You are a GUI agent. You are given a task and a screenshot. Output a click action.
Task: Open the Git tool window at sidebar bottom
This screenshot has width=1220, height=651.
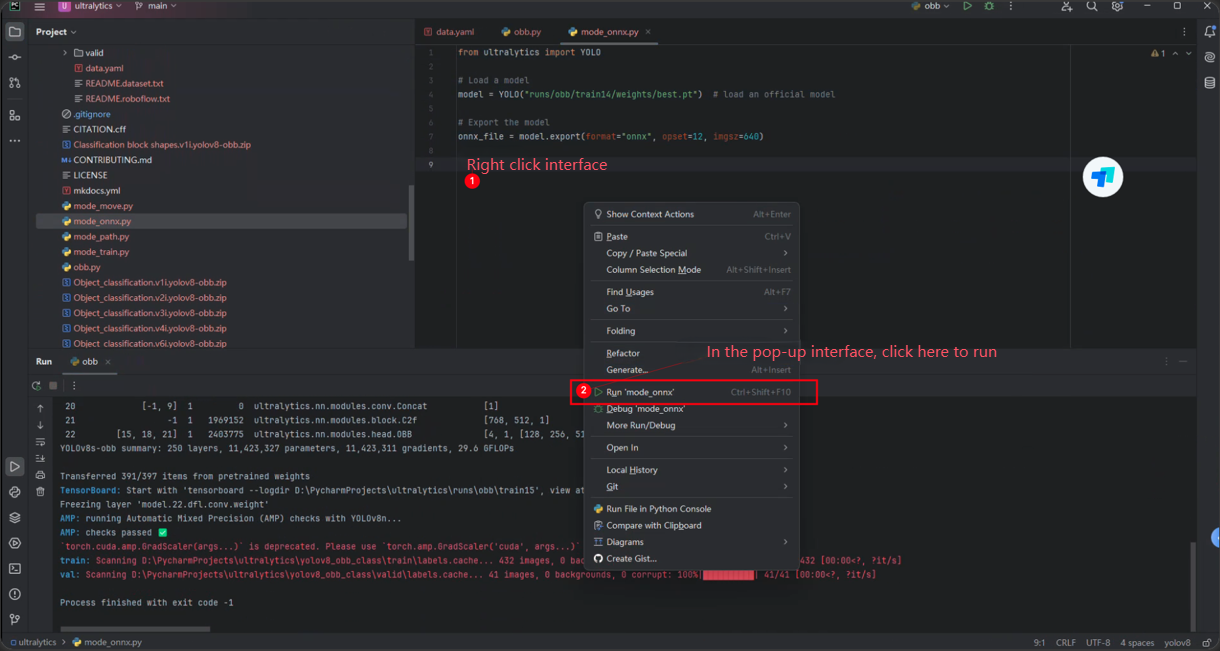[14, 620]
